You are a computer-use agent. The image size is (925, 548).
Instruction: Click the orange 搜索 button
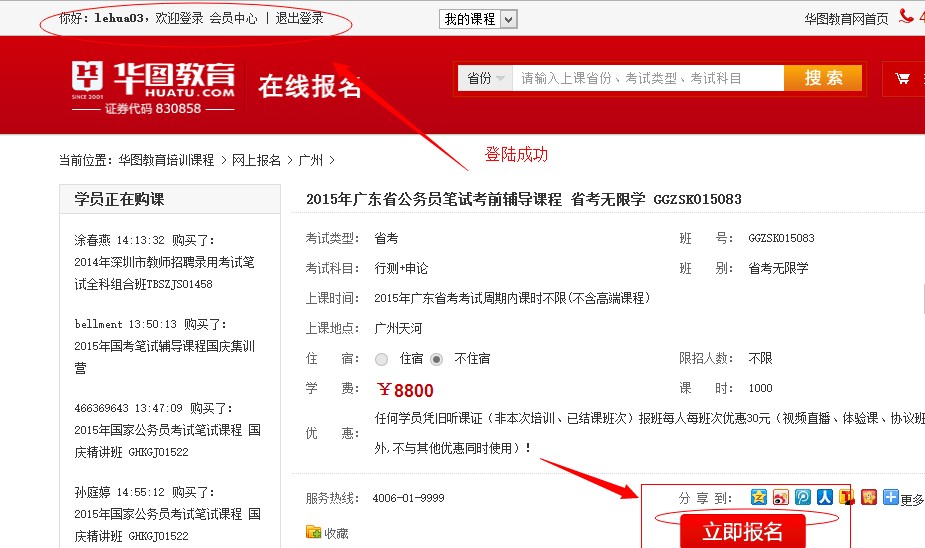click(x=823, y=78)
